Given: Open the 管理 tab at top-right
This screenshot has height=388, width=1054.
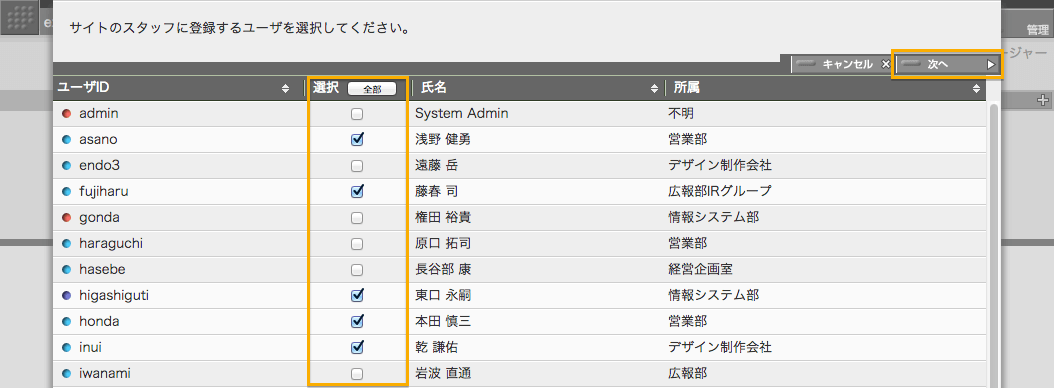Looking at the screenshot, I should click(x=1037, y=30).
